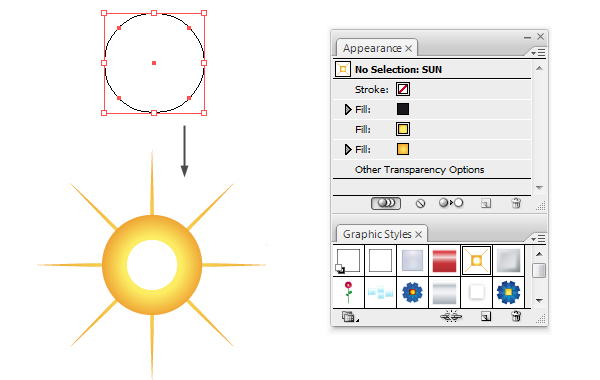Viewport: 600px width, 380px height.
Task: Close the panel group window
Action: [x=540, y=36]
